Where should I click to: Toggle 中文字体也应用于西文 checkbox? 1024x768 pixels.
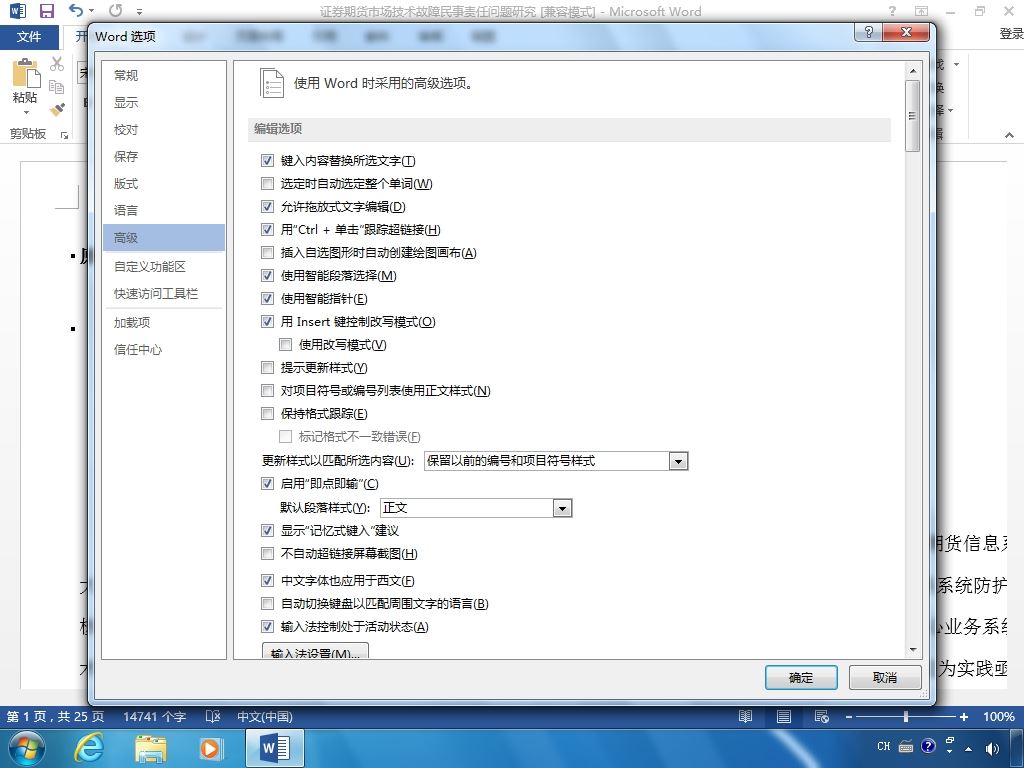pyautogui.click(x=267, y=580)
